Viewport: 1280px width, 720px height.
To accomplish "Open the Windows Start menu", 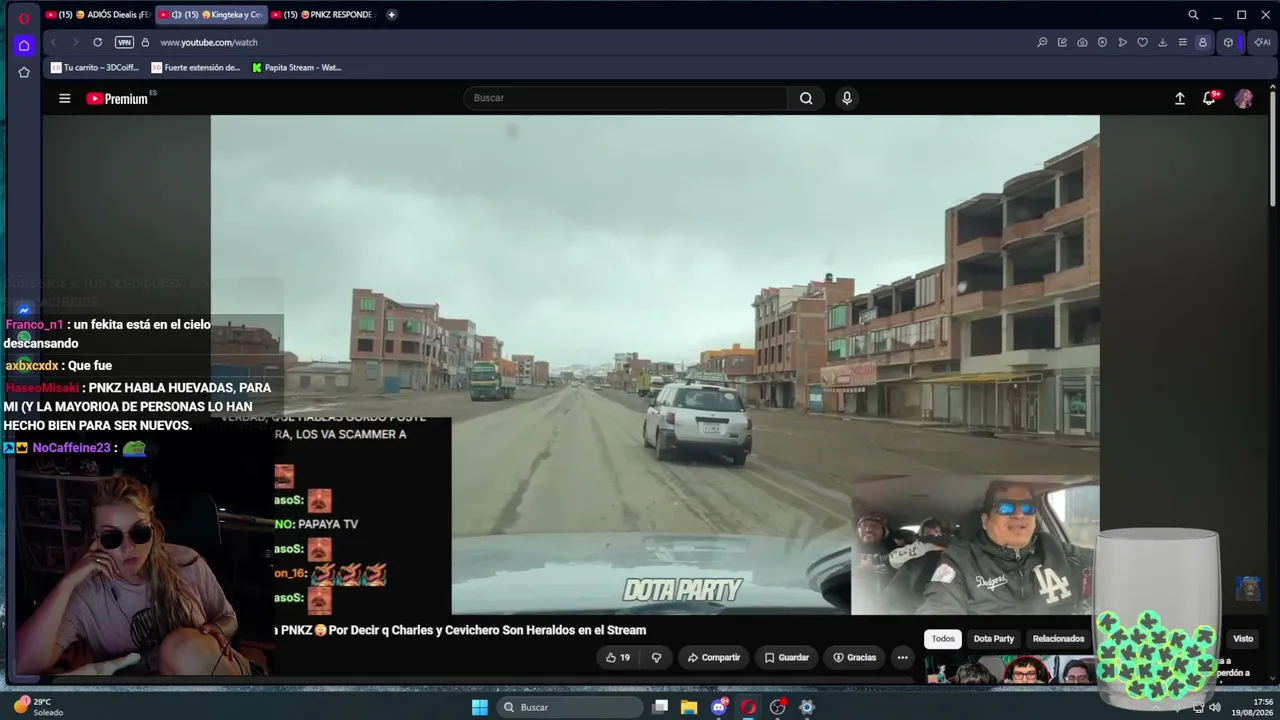I will pyautogui.click(x=480, y=707).
